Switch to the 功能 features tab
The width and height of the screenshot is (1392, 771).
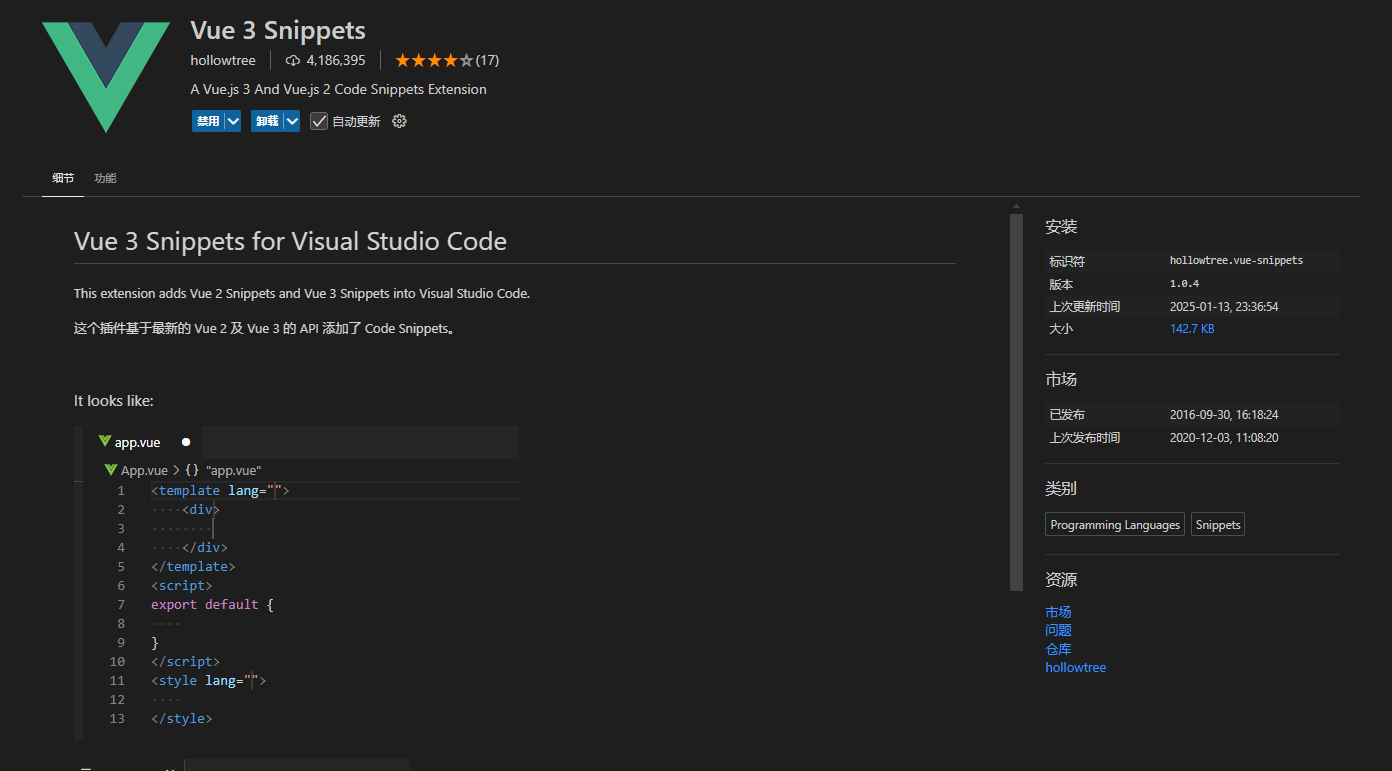tap(105, 178)
